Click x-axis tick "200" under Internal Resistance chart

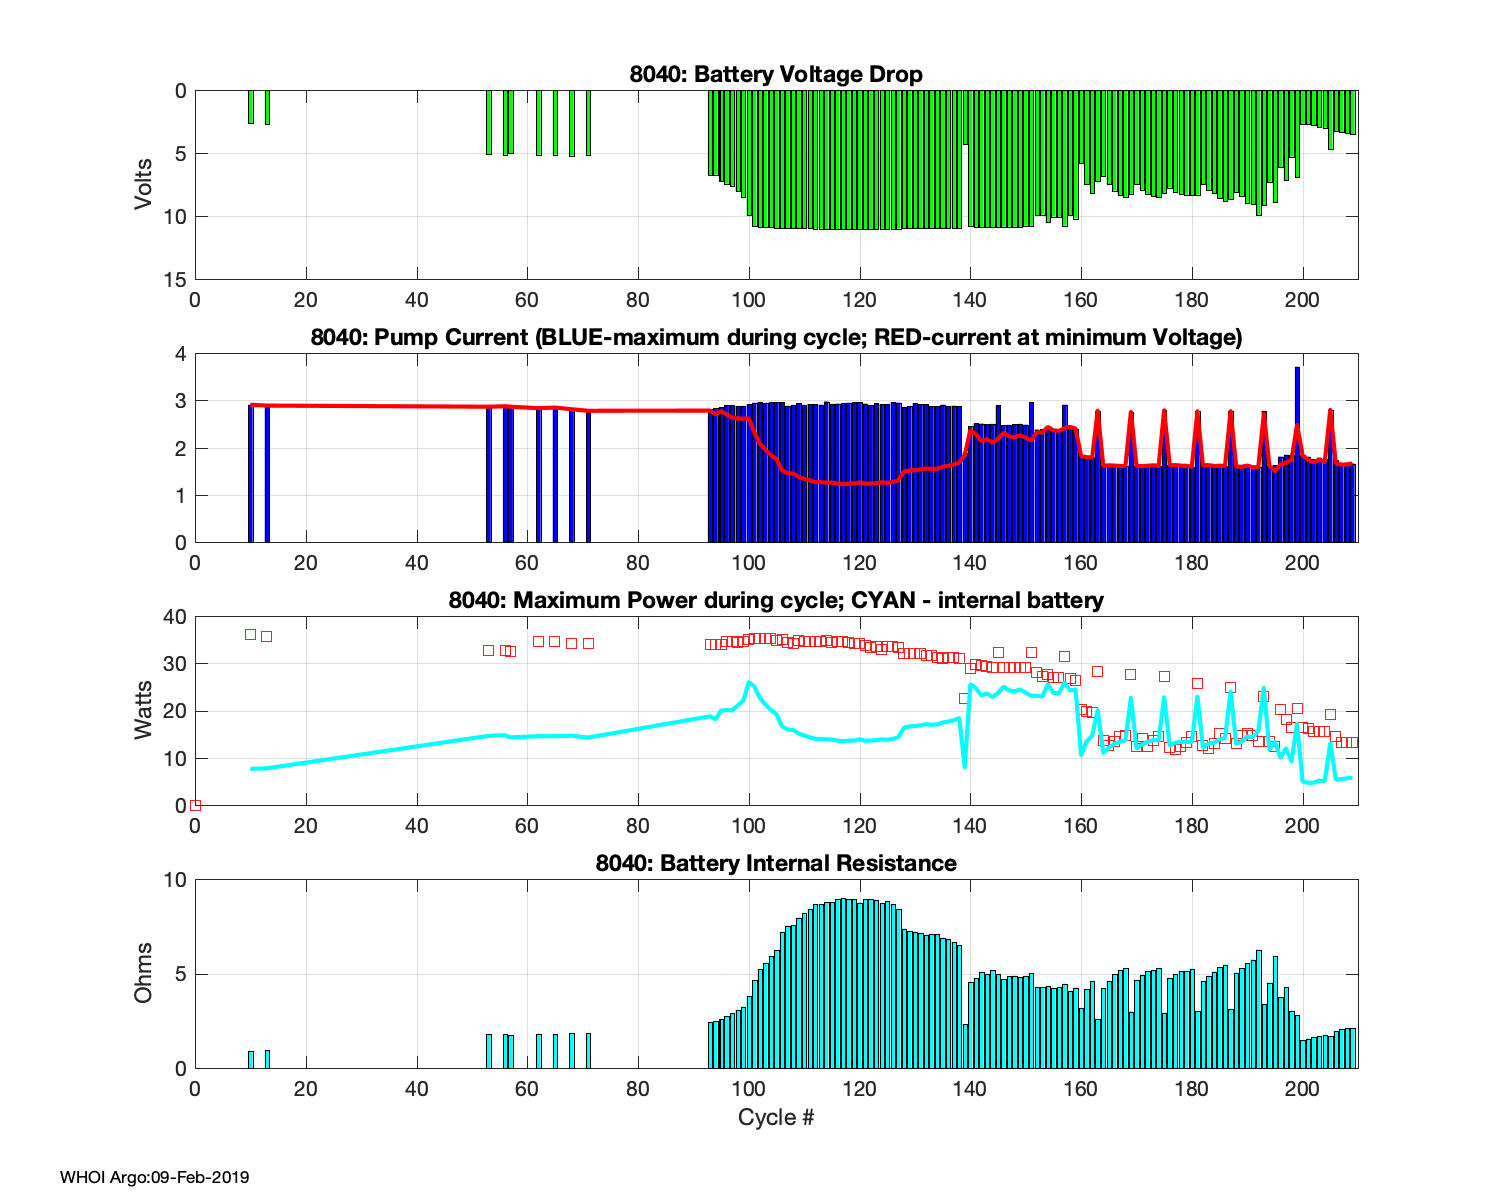(1302, 1088)
